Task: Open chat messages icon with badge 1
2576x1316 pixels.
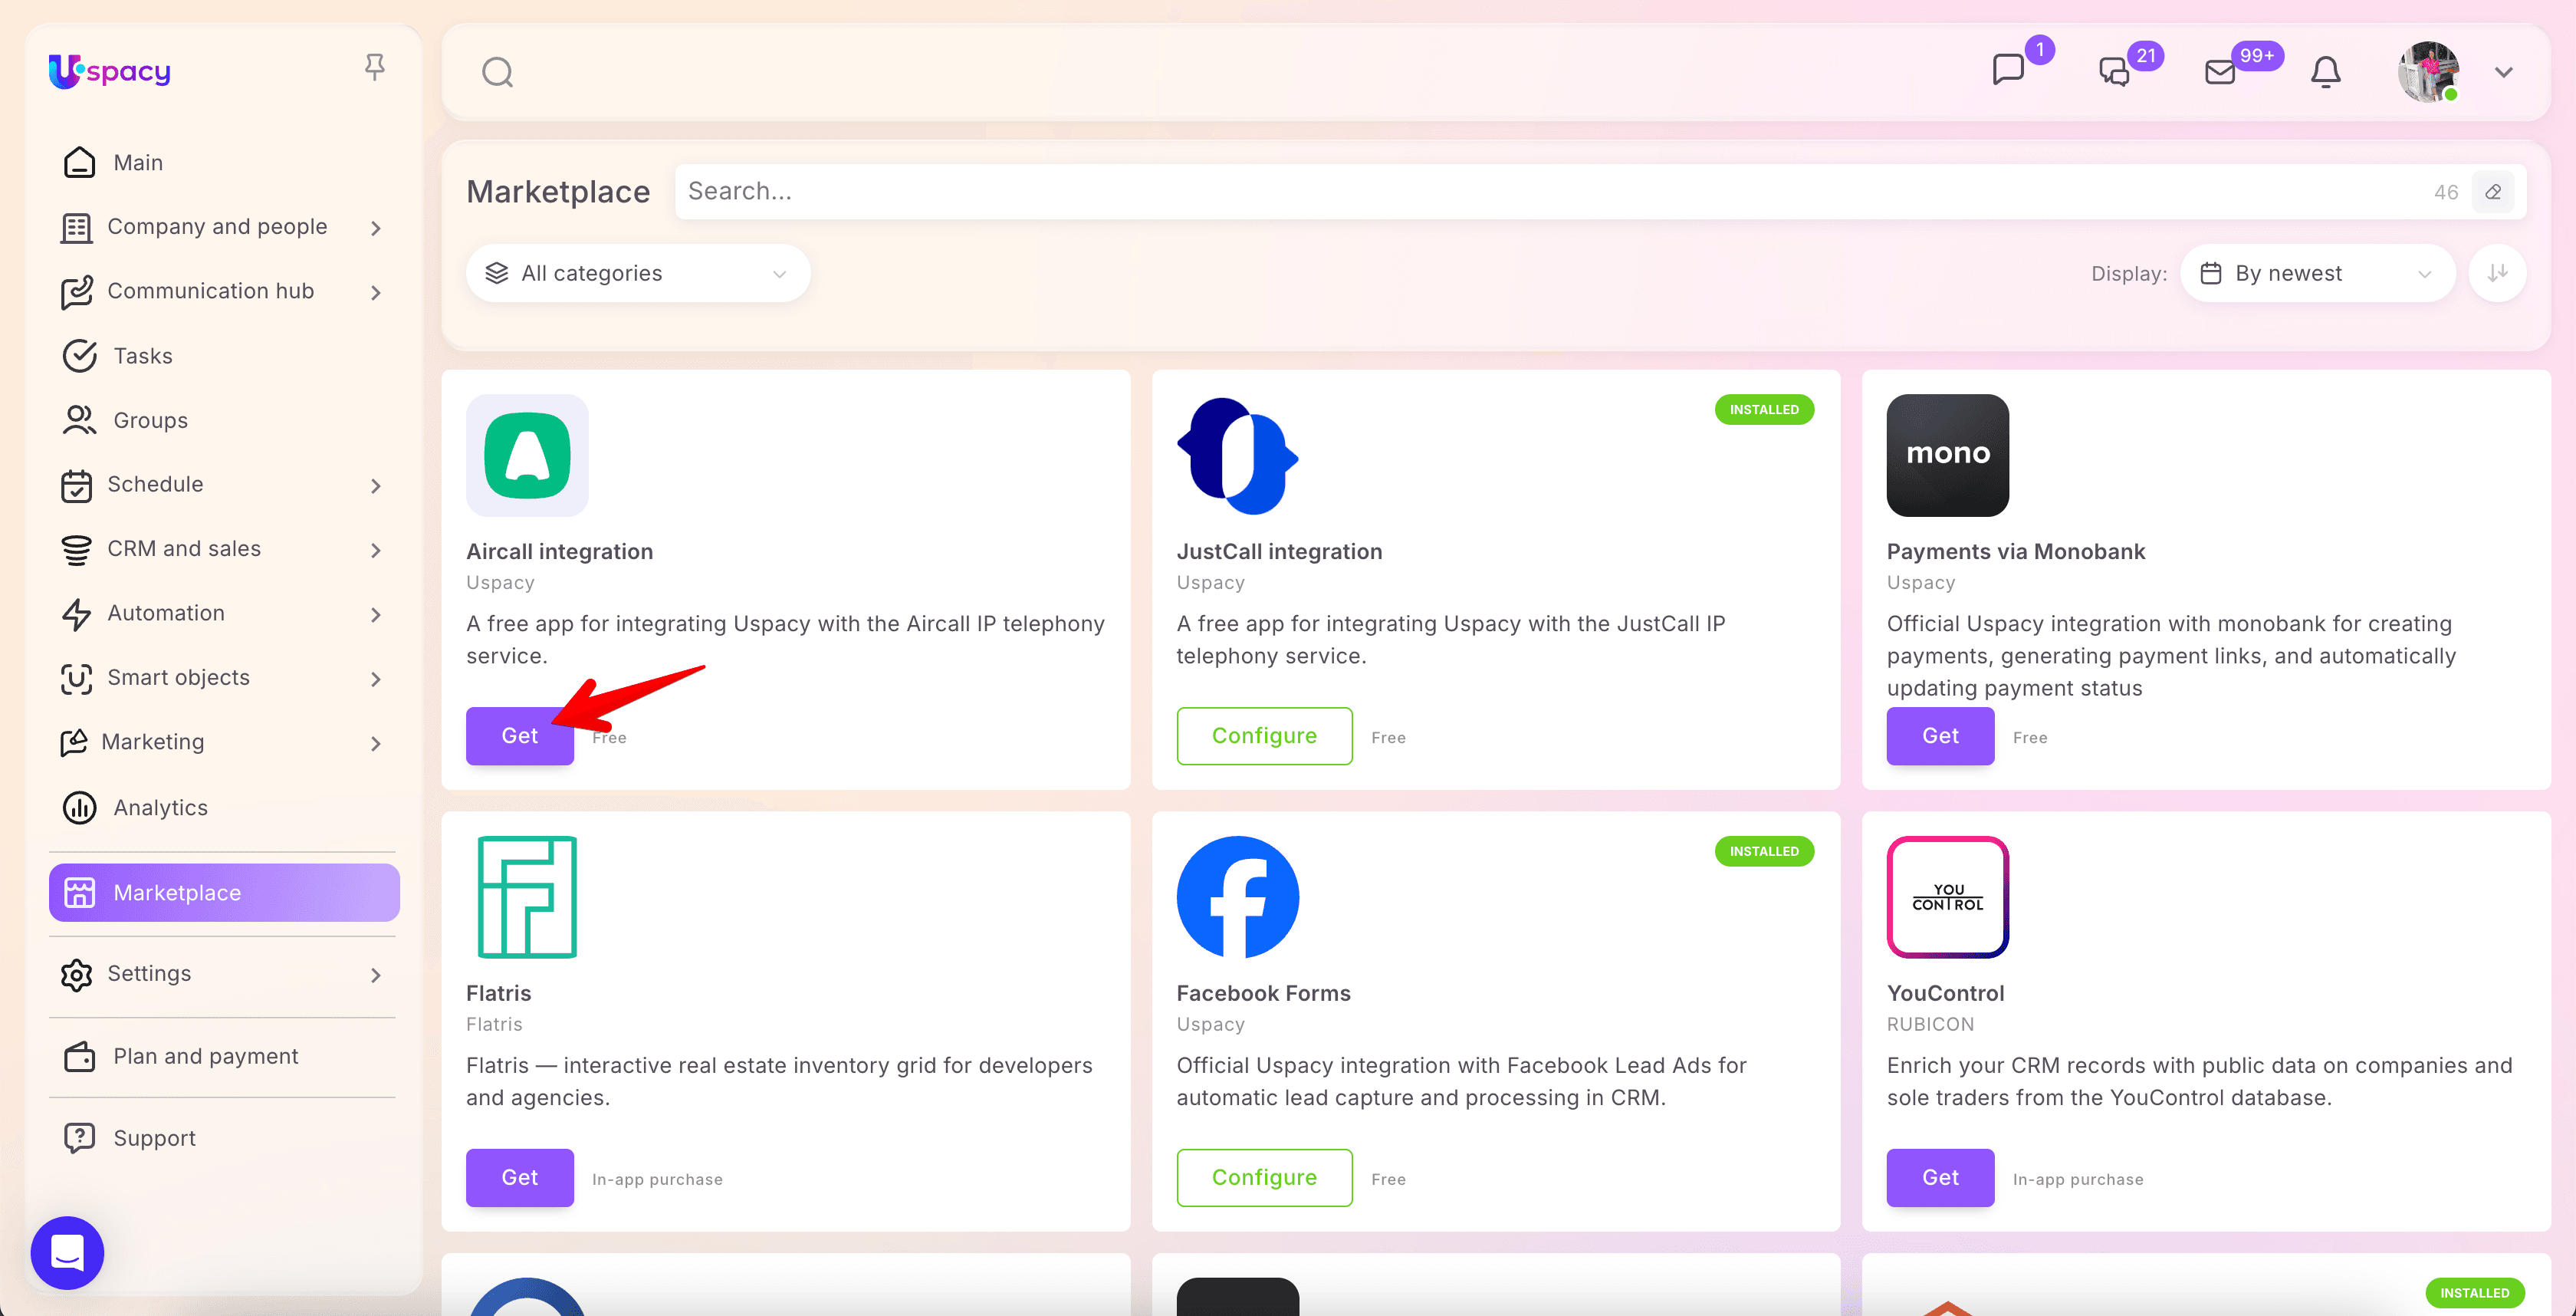Action: coord(2008,70)
